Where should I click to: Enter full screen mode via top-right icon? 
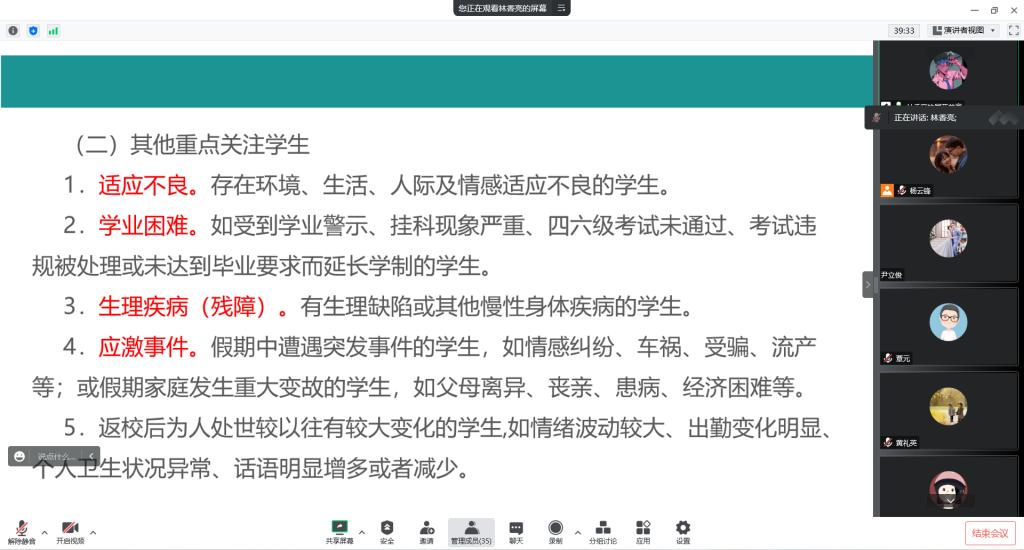tap(1013, 30)
